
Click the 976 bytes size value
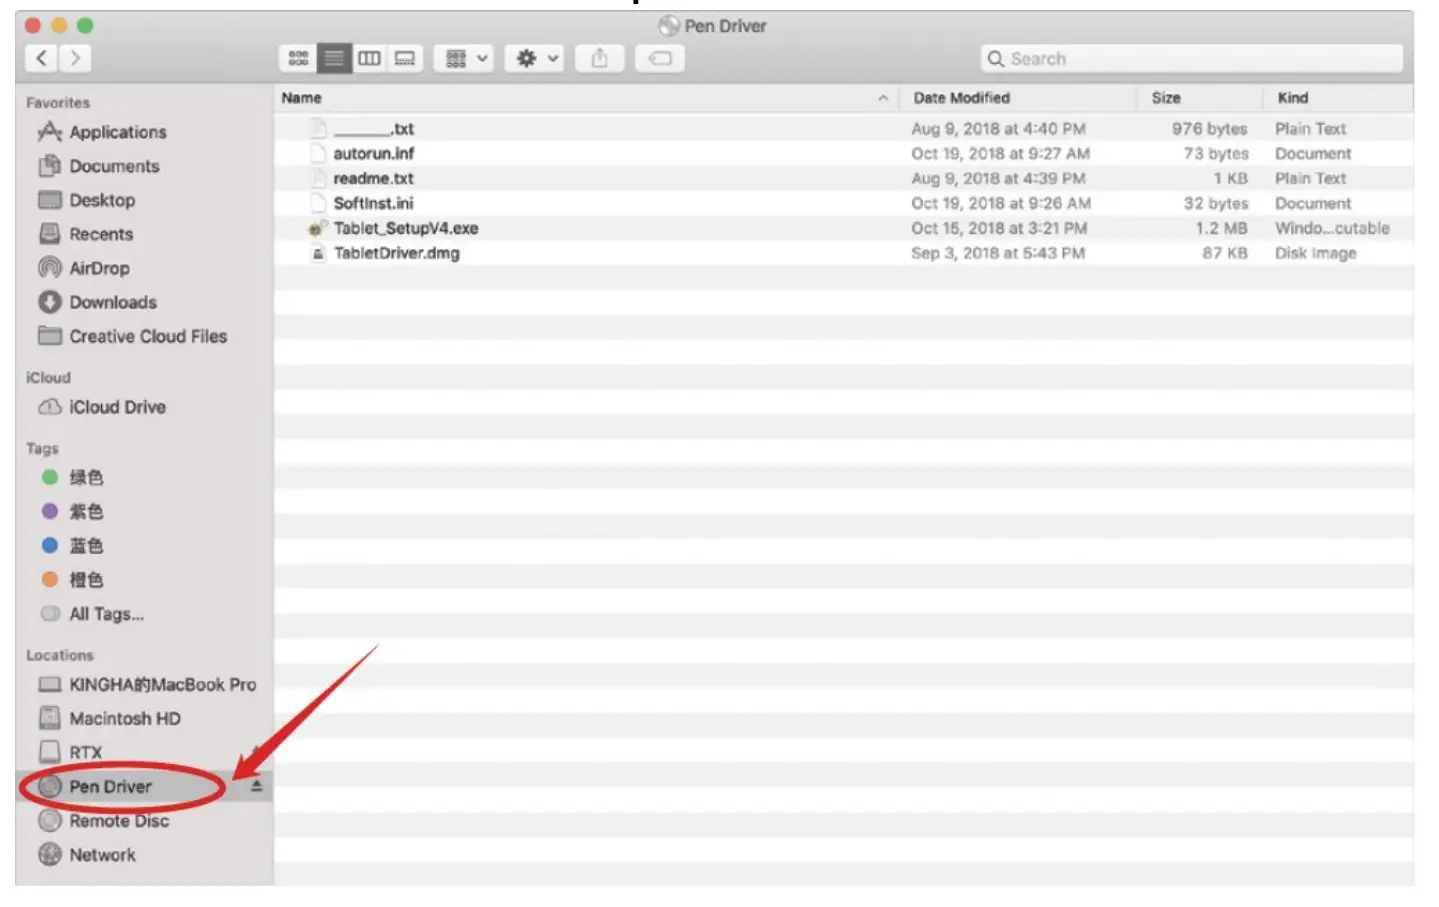point(1210,129)
